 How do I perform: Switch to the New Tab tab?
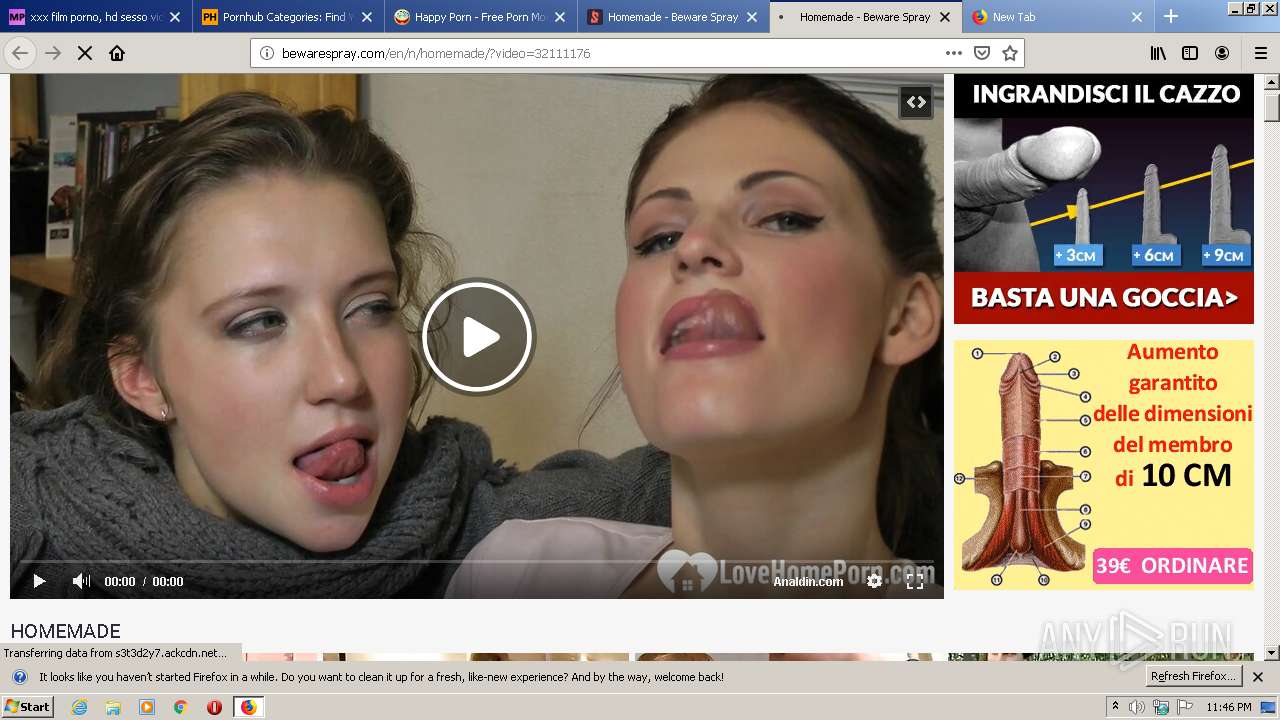(1058, 17)
